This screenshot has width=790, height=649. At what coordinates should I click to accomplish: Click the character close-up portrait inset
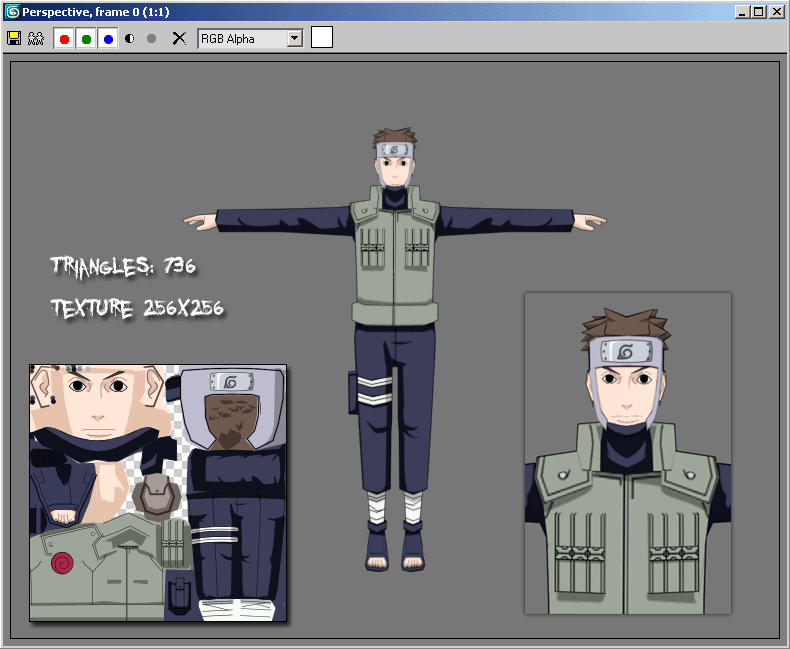point(628,453)
